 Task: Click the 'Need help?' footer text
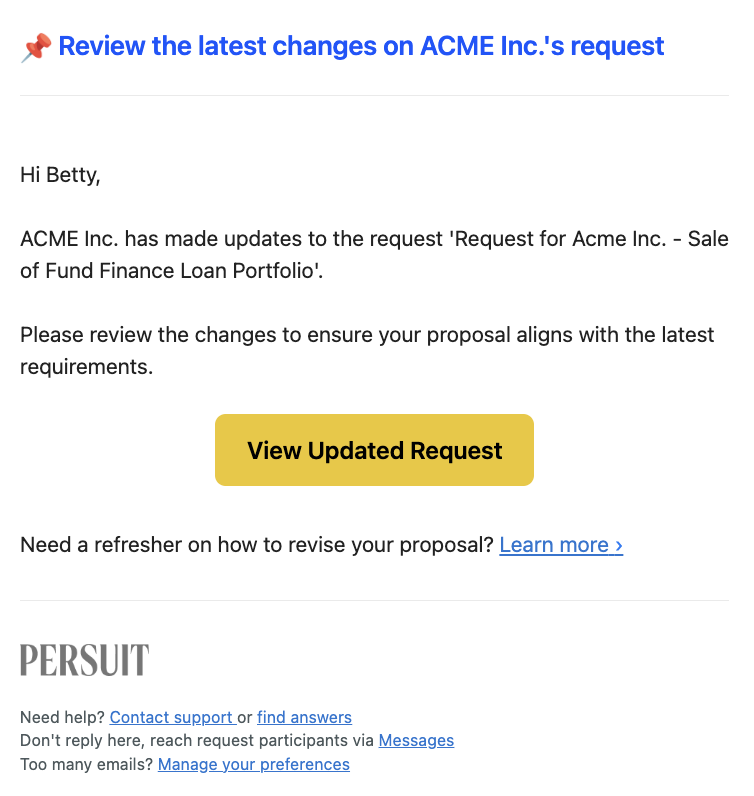tap(62, 717)
